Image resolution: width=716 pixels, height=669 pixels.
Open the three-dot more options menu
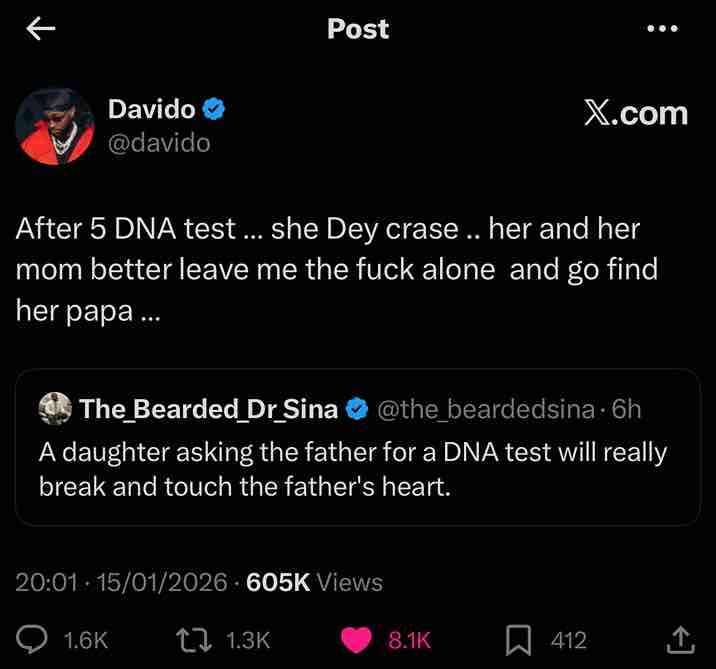point(663,29)
